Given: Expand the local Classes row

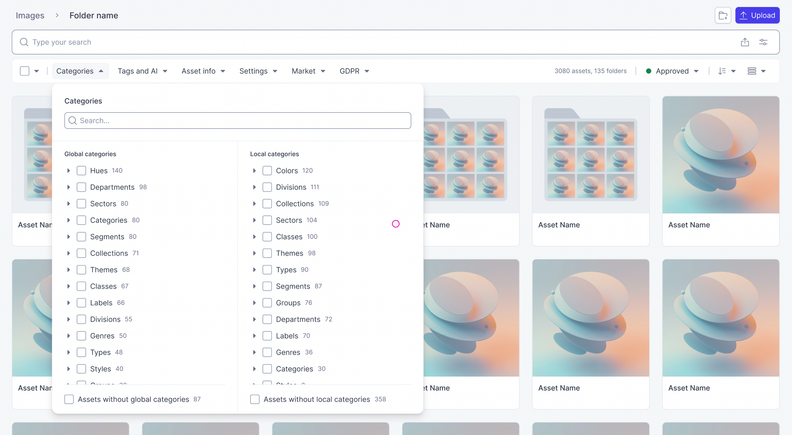Looking at the screenshot, I should [254, 237].
